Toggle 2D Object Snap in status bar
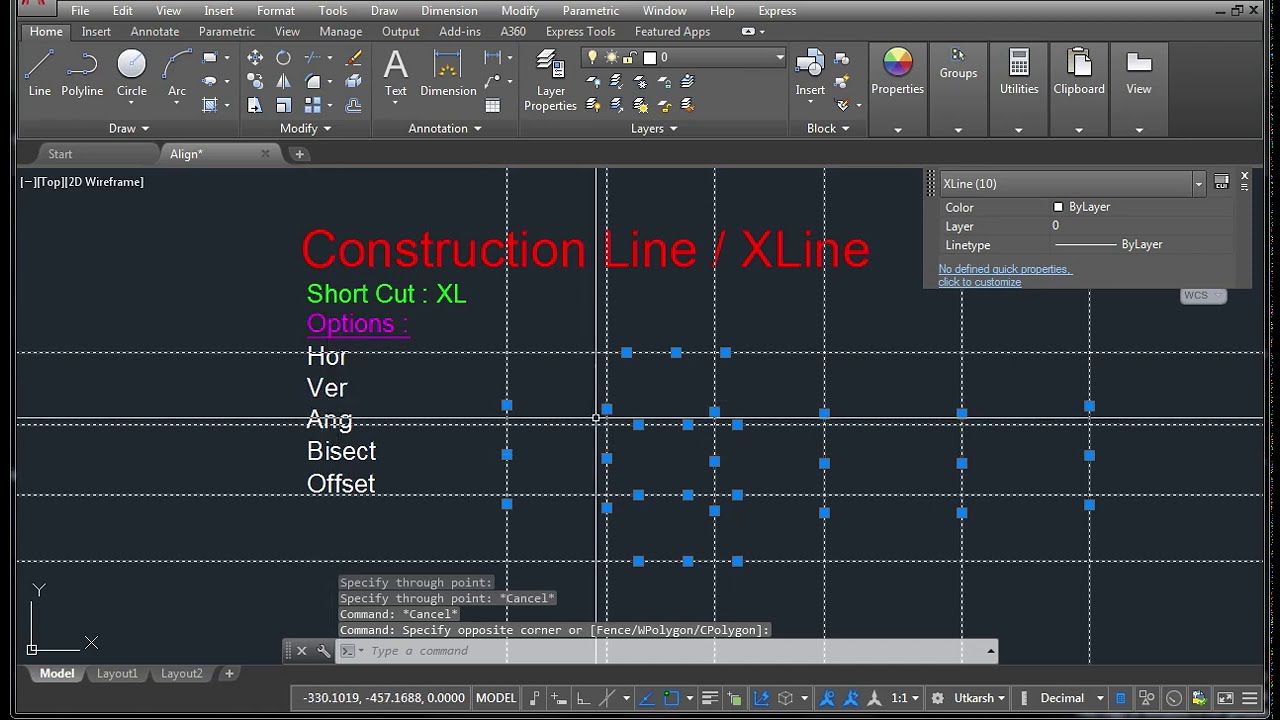 671,698
